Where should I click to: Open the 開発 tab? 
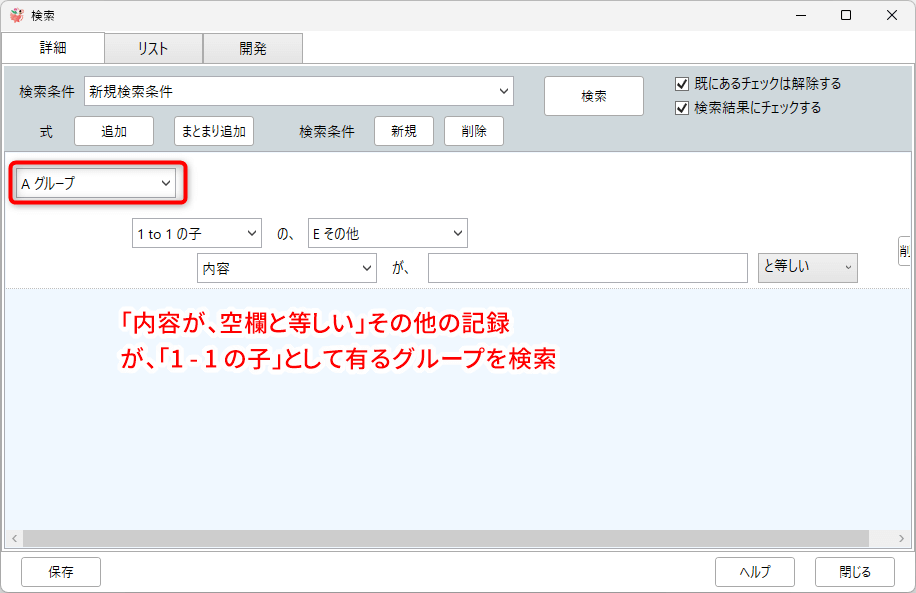(252, 48)
